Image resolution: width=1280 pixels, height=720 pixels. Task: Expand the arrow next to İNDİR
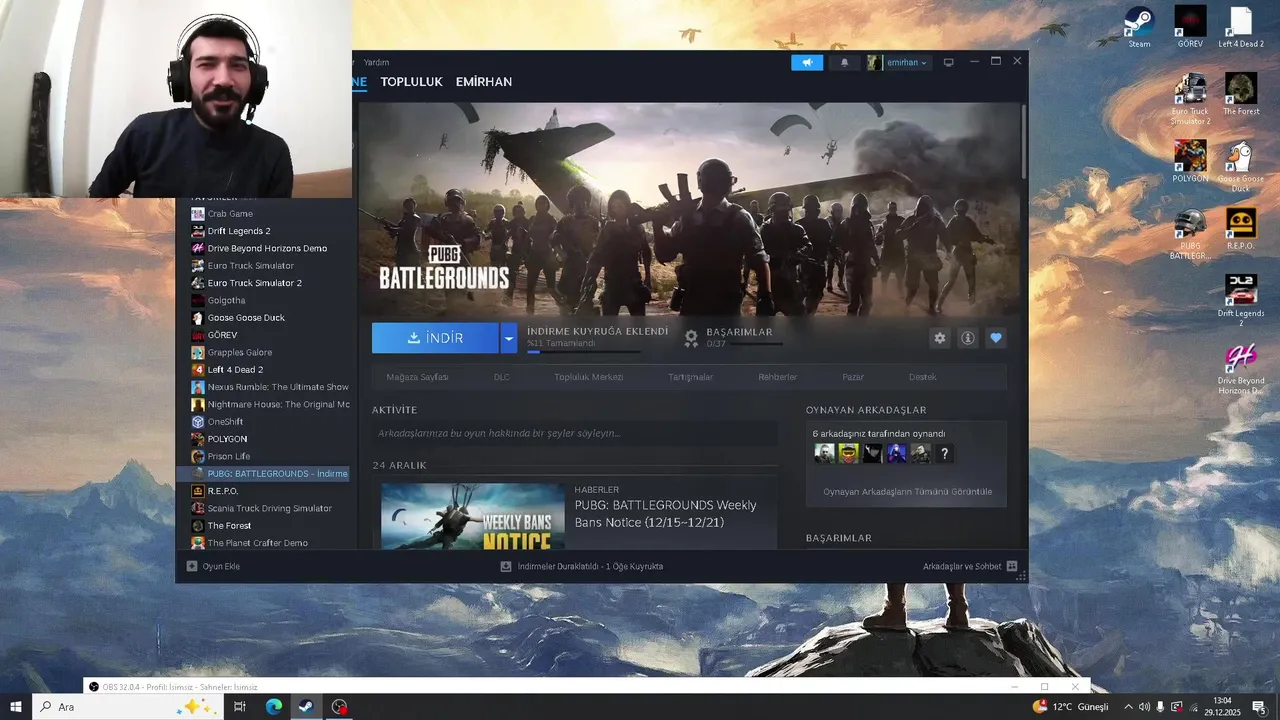[509, 338]
